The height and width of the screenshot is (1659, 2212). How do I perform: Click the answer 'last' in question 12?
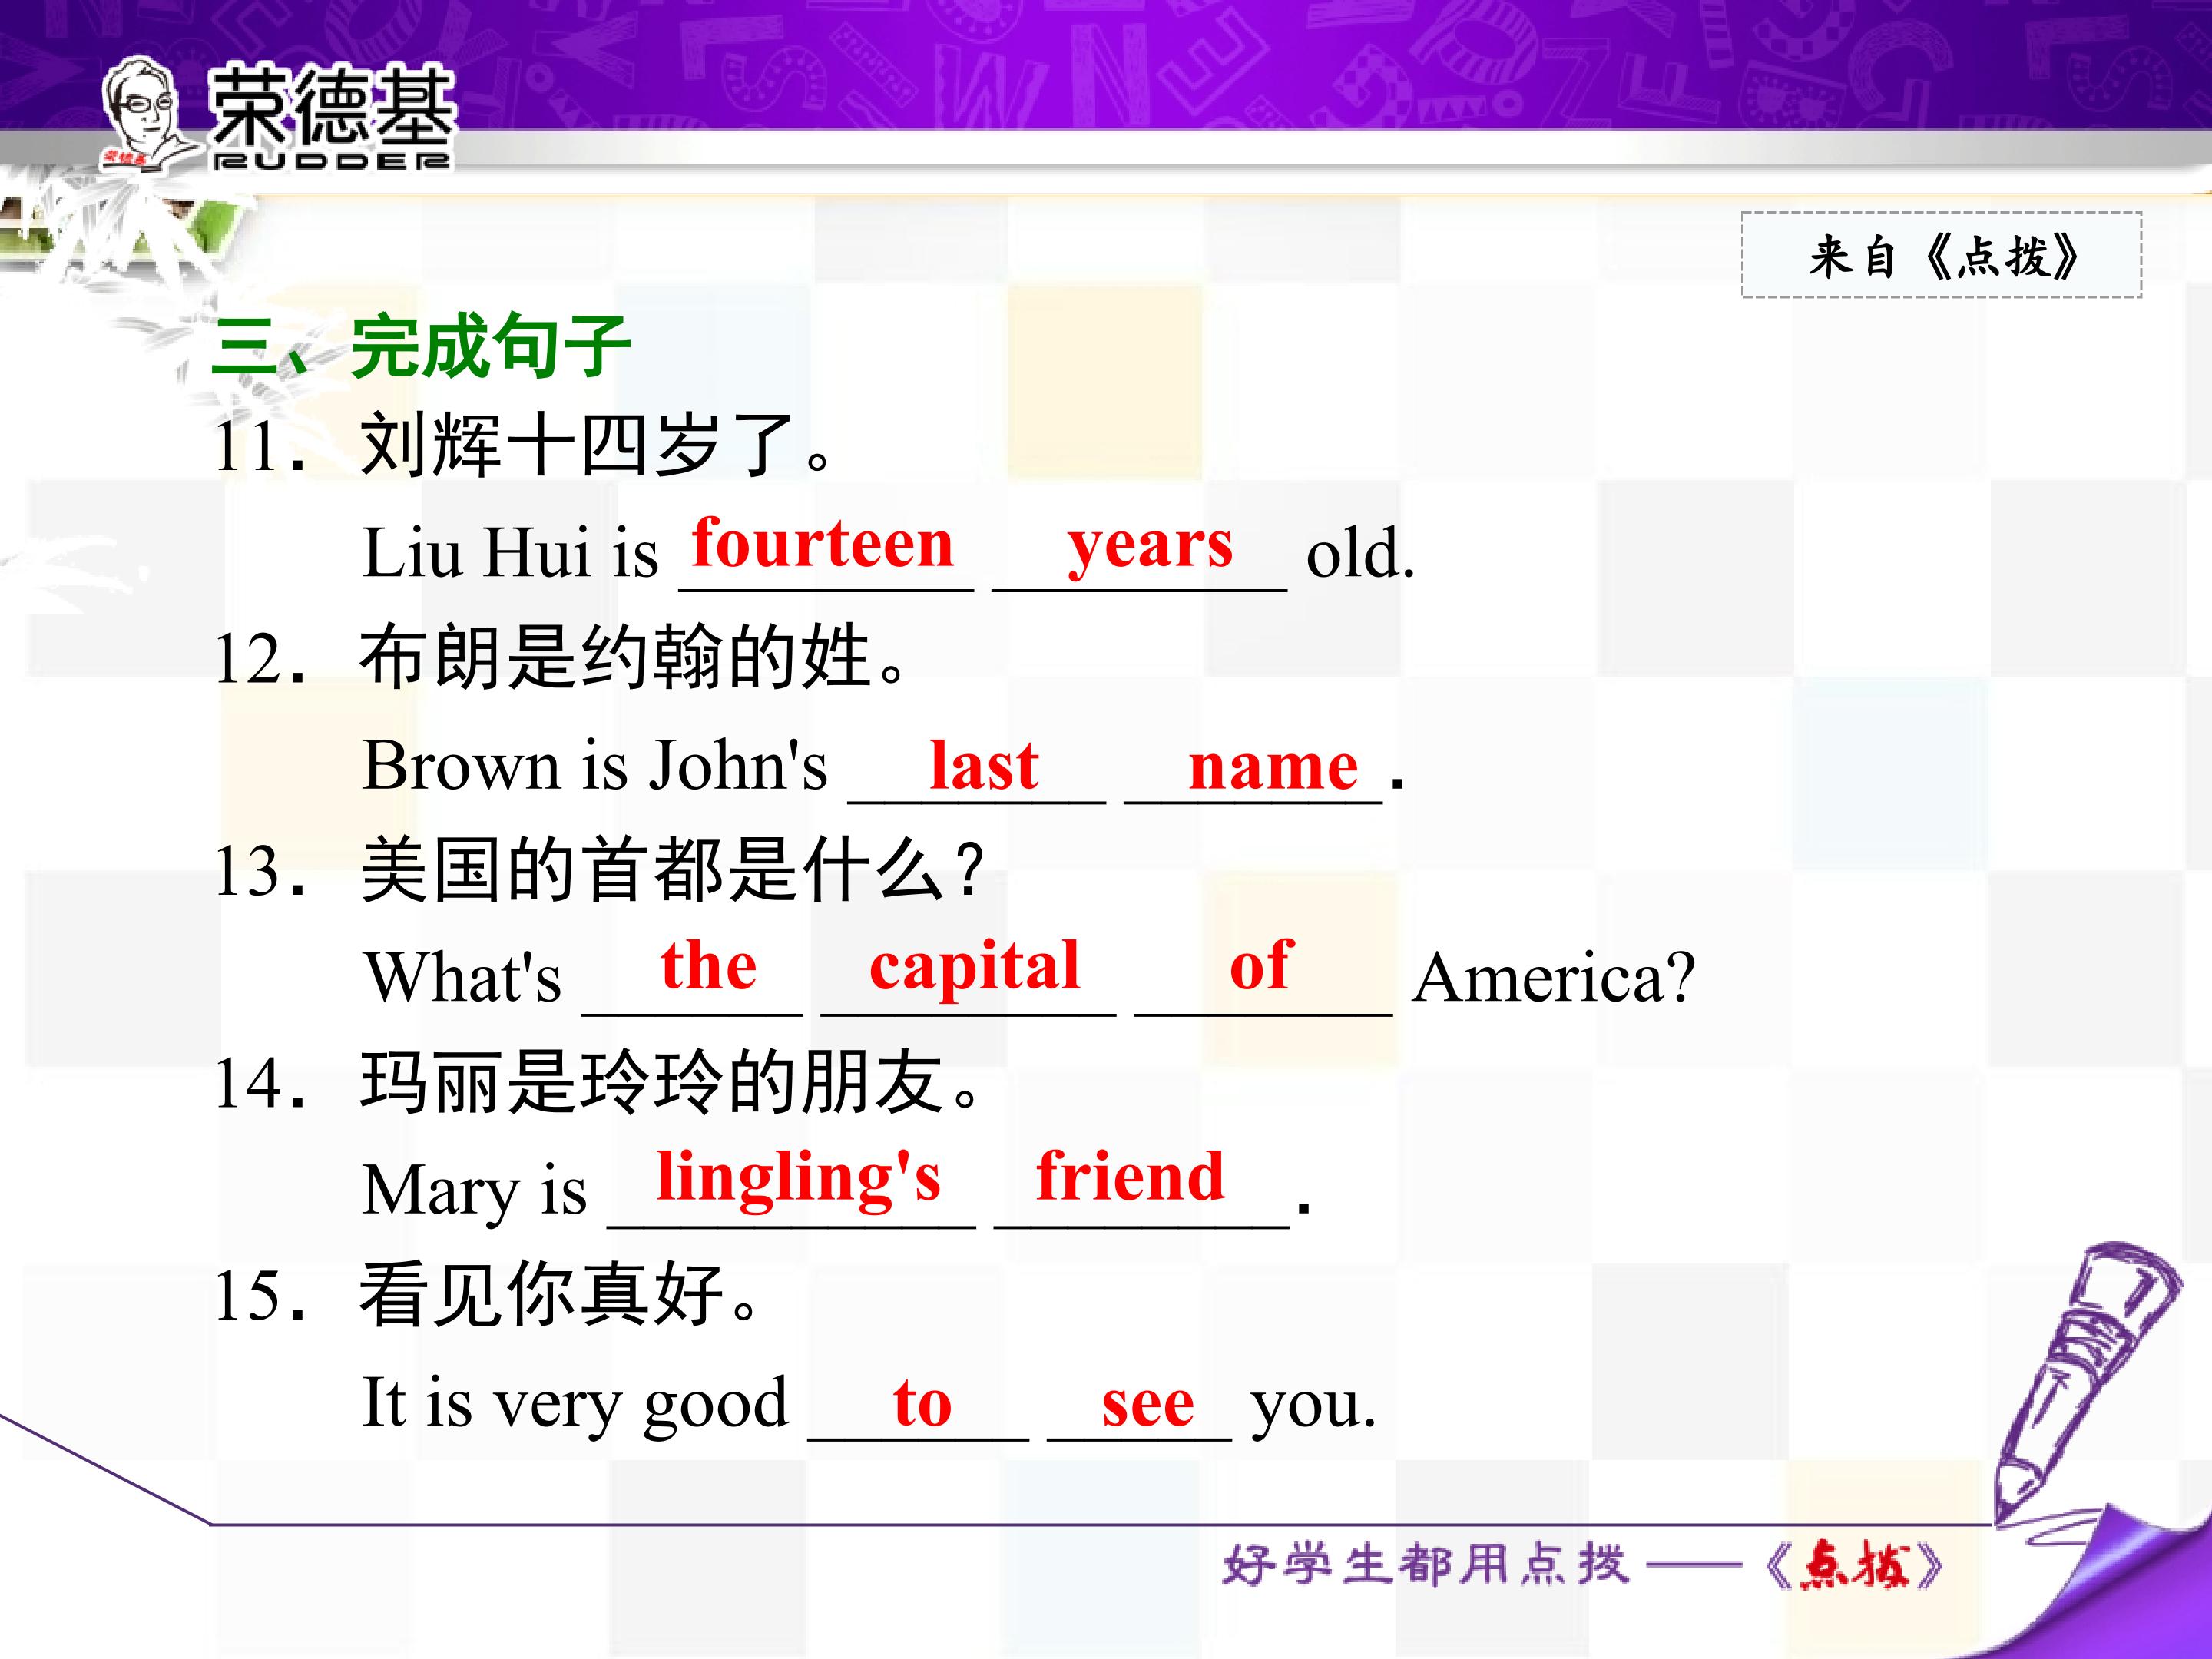point(984,767)
